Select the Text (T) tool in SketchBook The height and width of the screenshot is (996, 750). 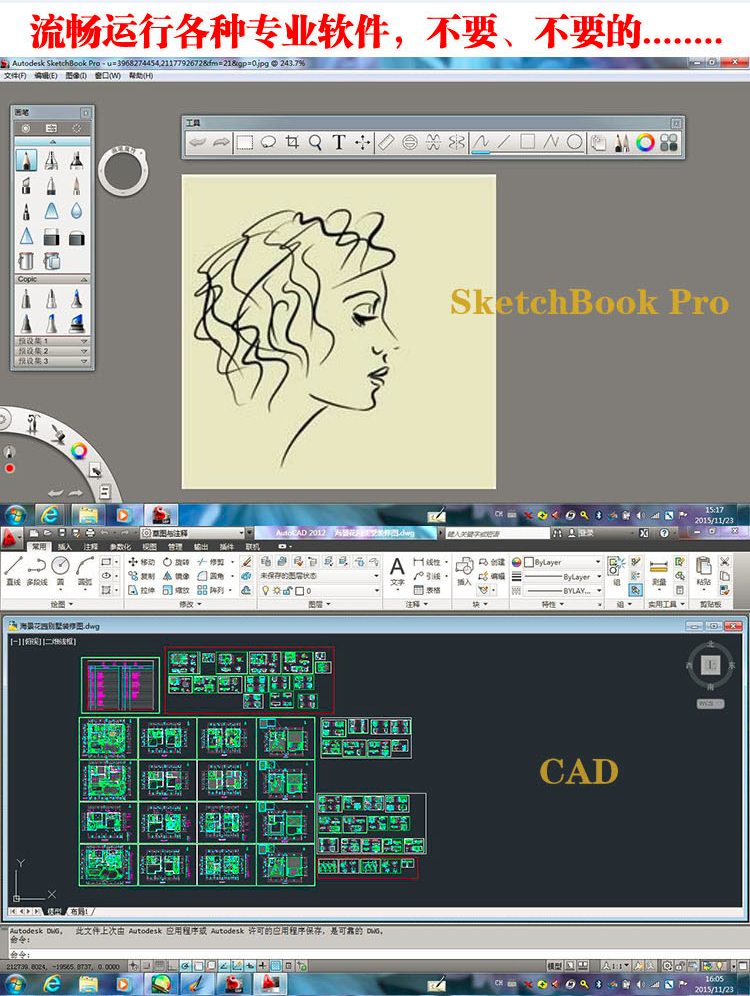pos(338,142)
